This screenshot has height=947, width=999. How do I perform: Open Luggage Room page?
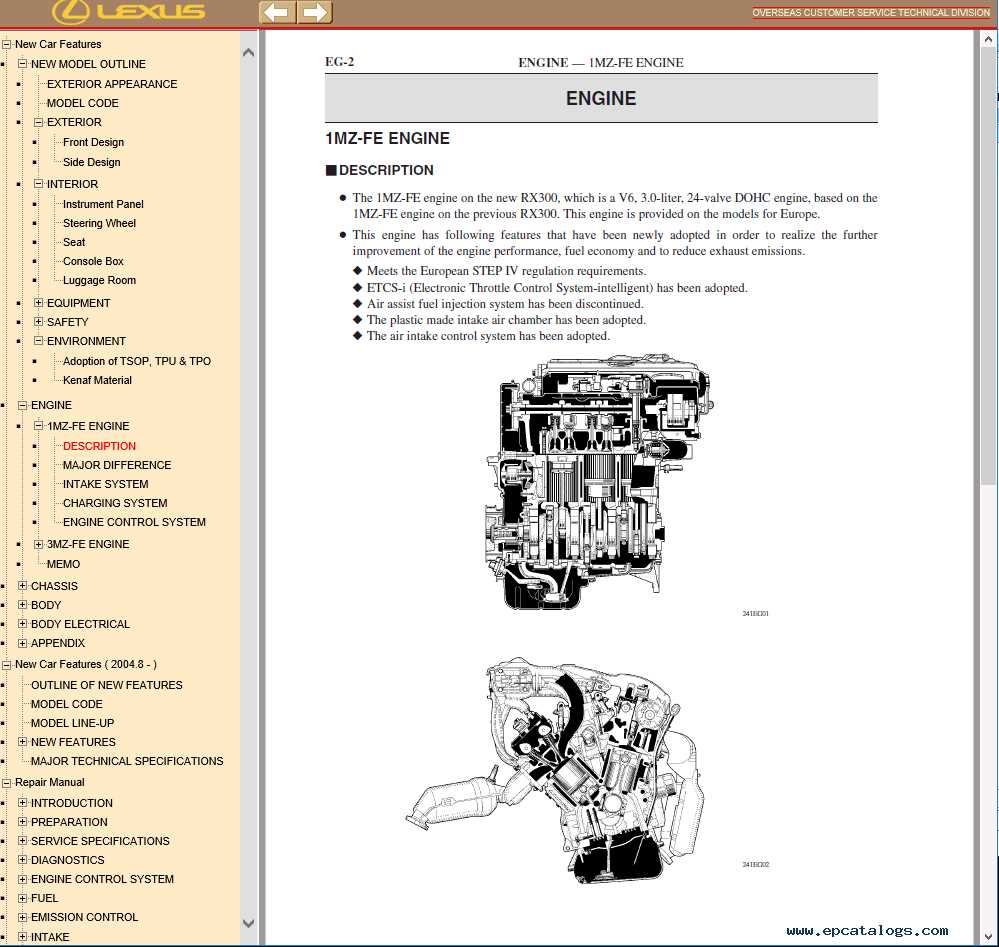(x=99, y=281)
